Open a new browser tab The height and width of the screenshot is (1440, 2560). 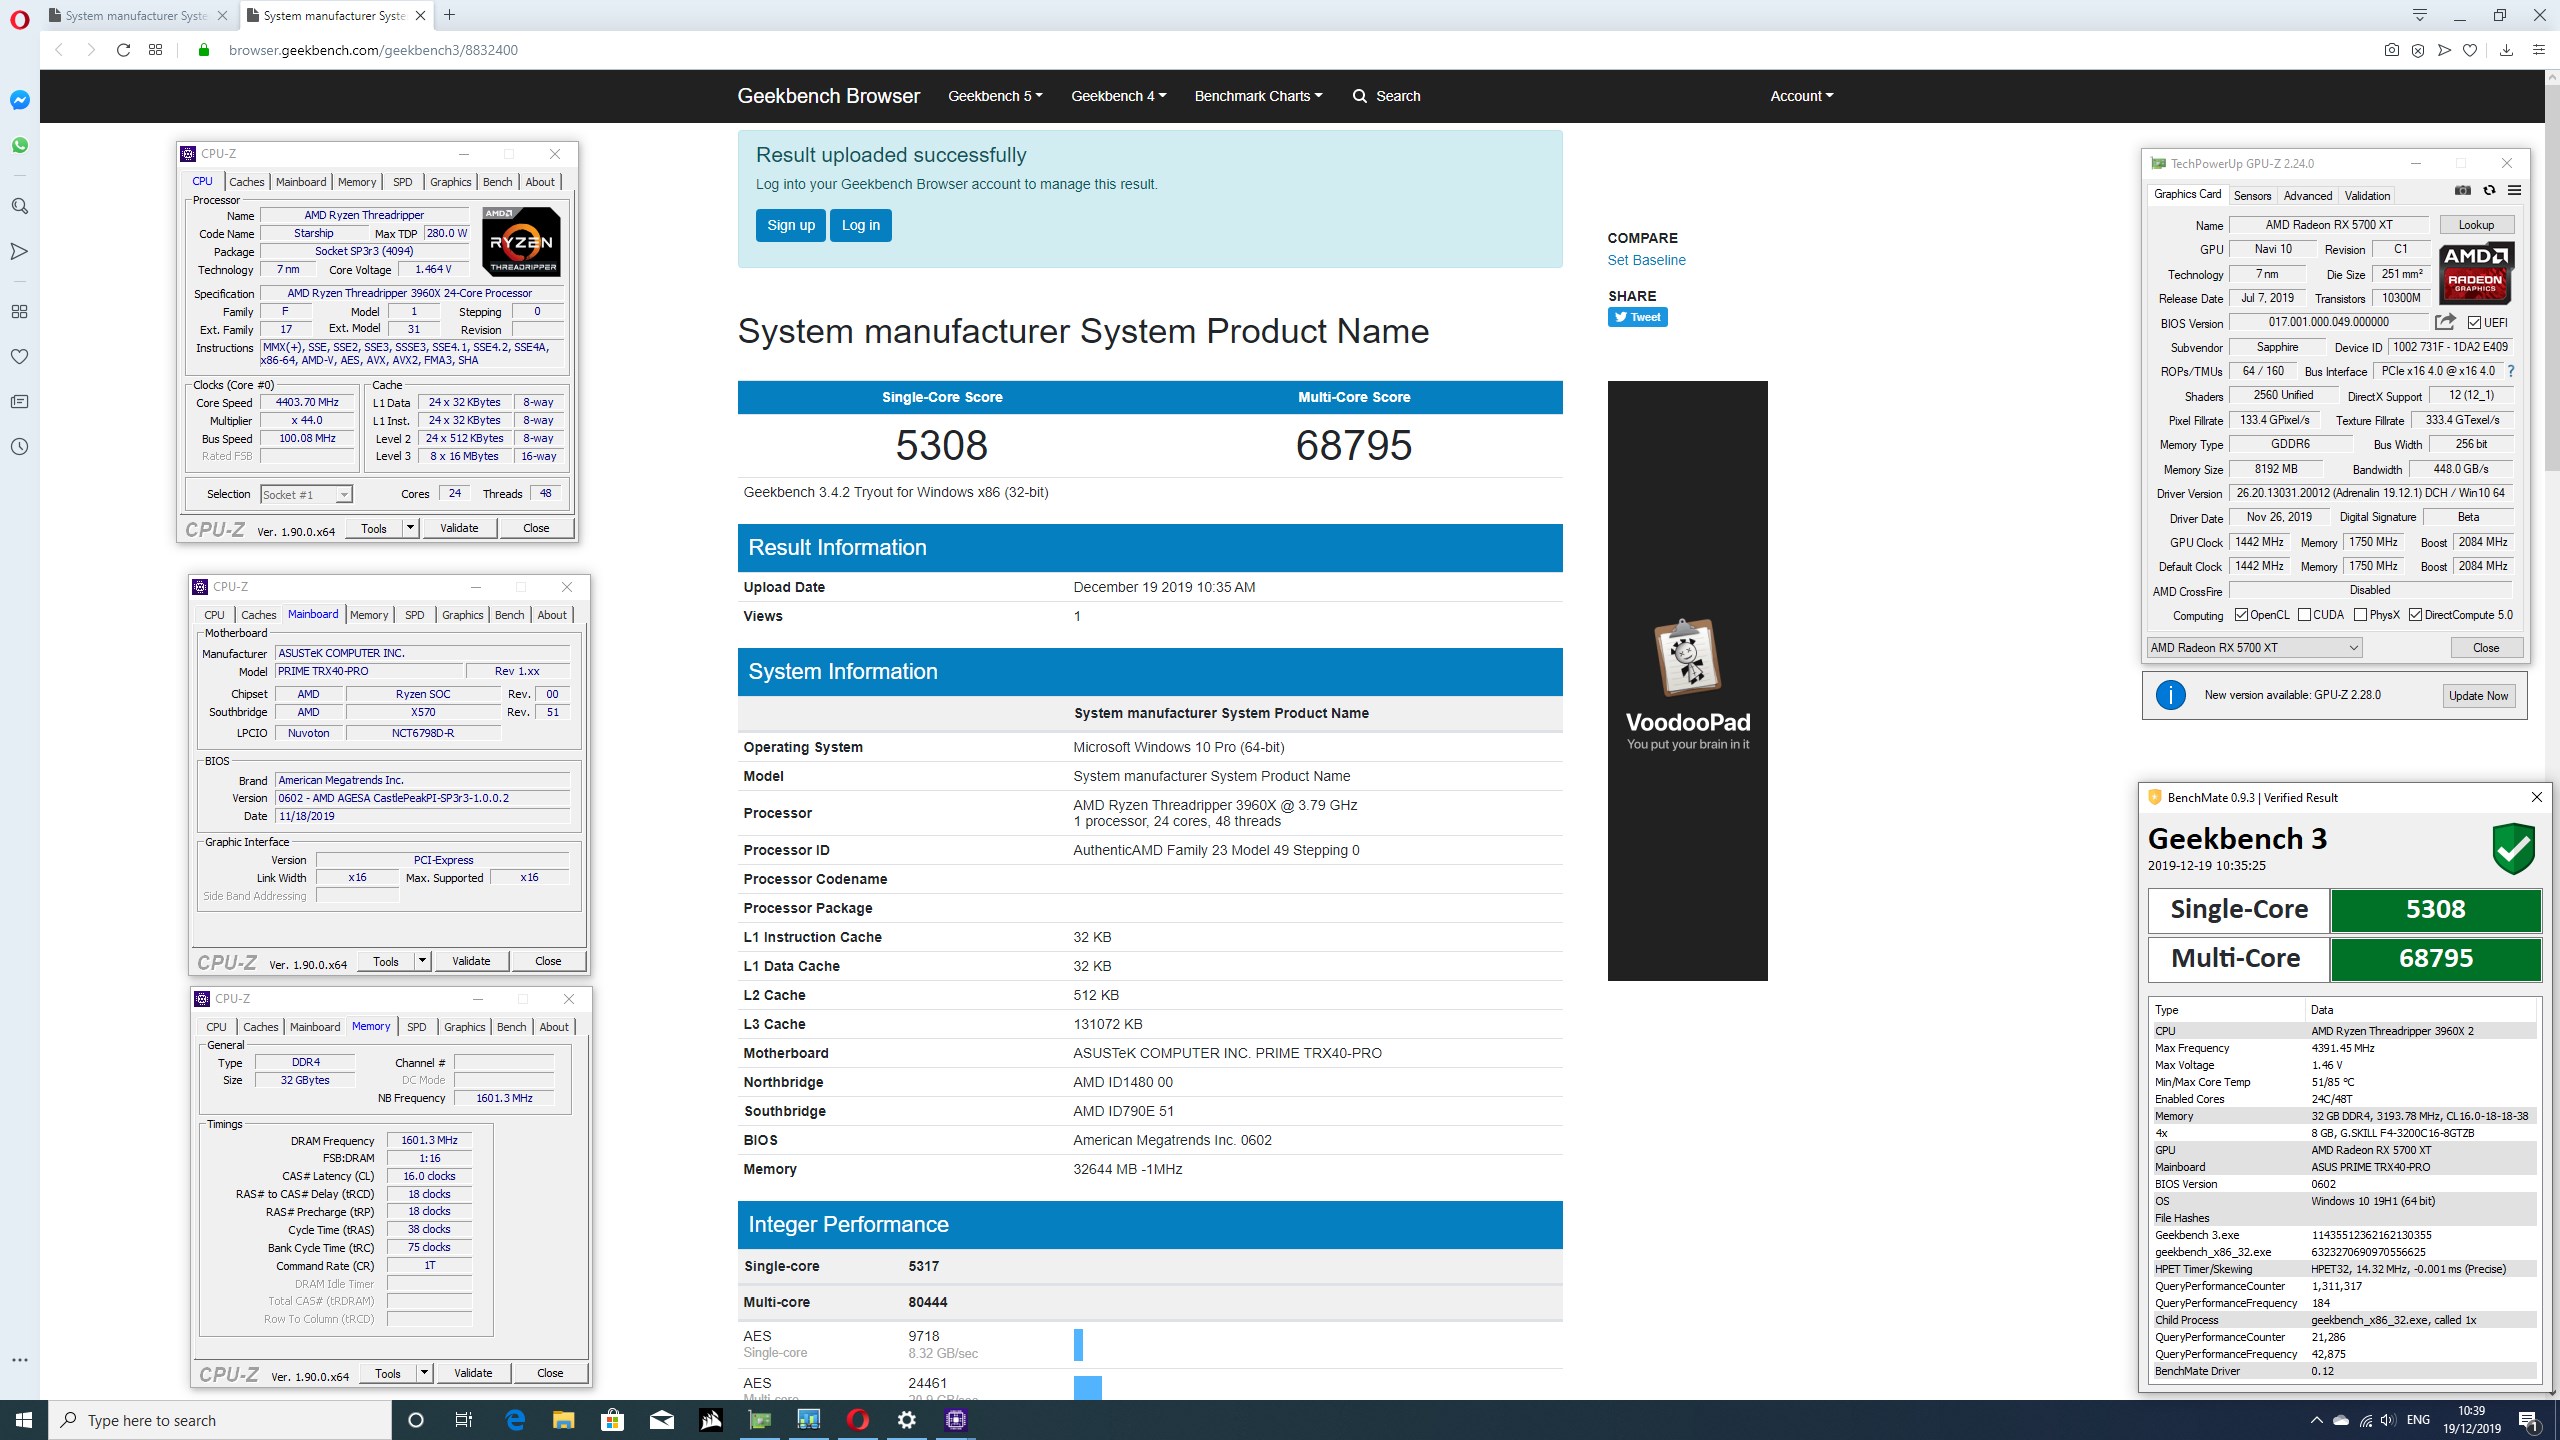click(x=450, y=15)
